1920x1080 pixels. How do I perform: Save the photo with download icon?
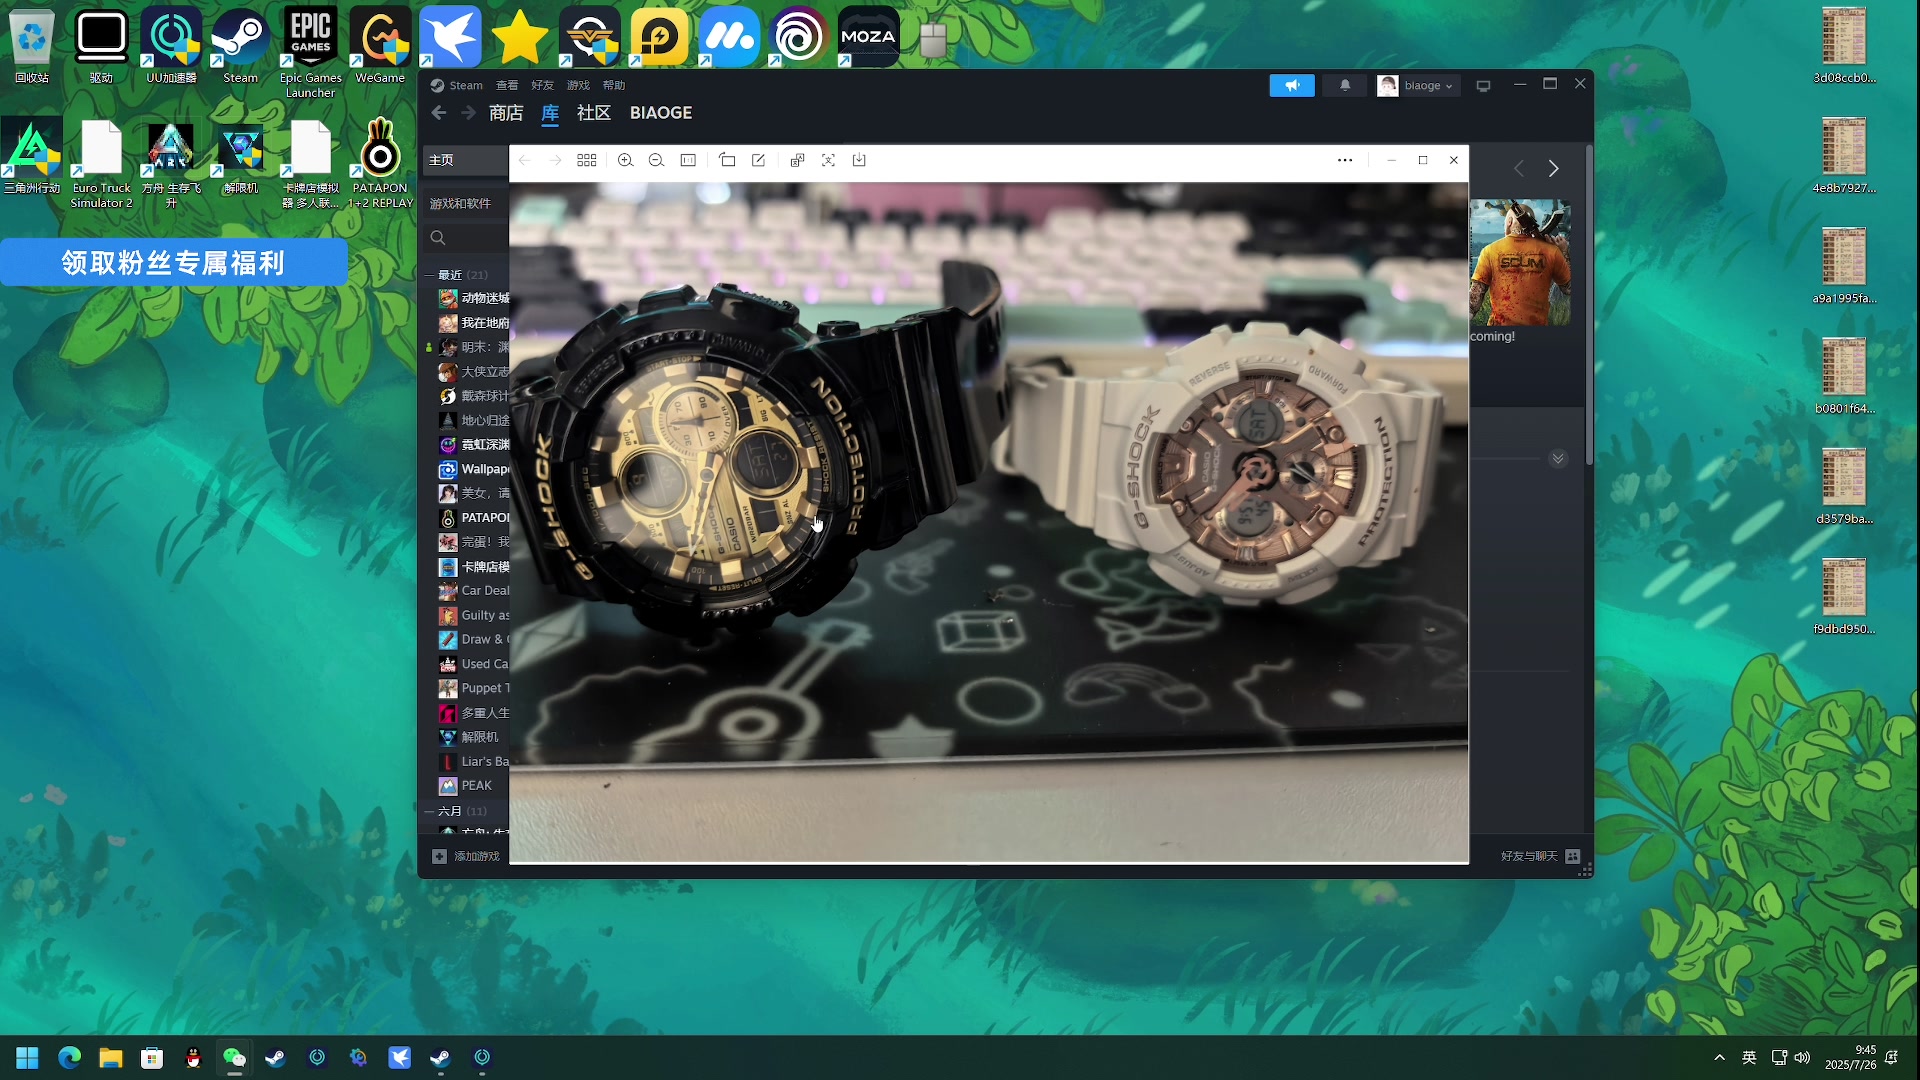(859, 160)
